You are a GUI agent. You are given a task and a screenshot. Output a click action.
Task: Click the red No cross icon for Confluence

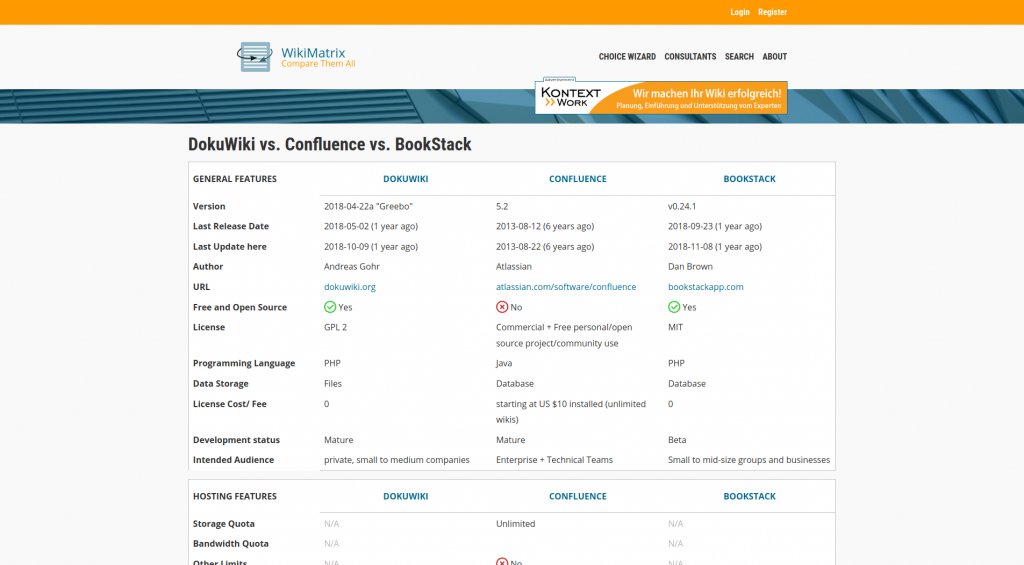[x=502, y=307]
